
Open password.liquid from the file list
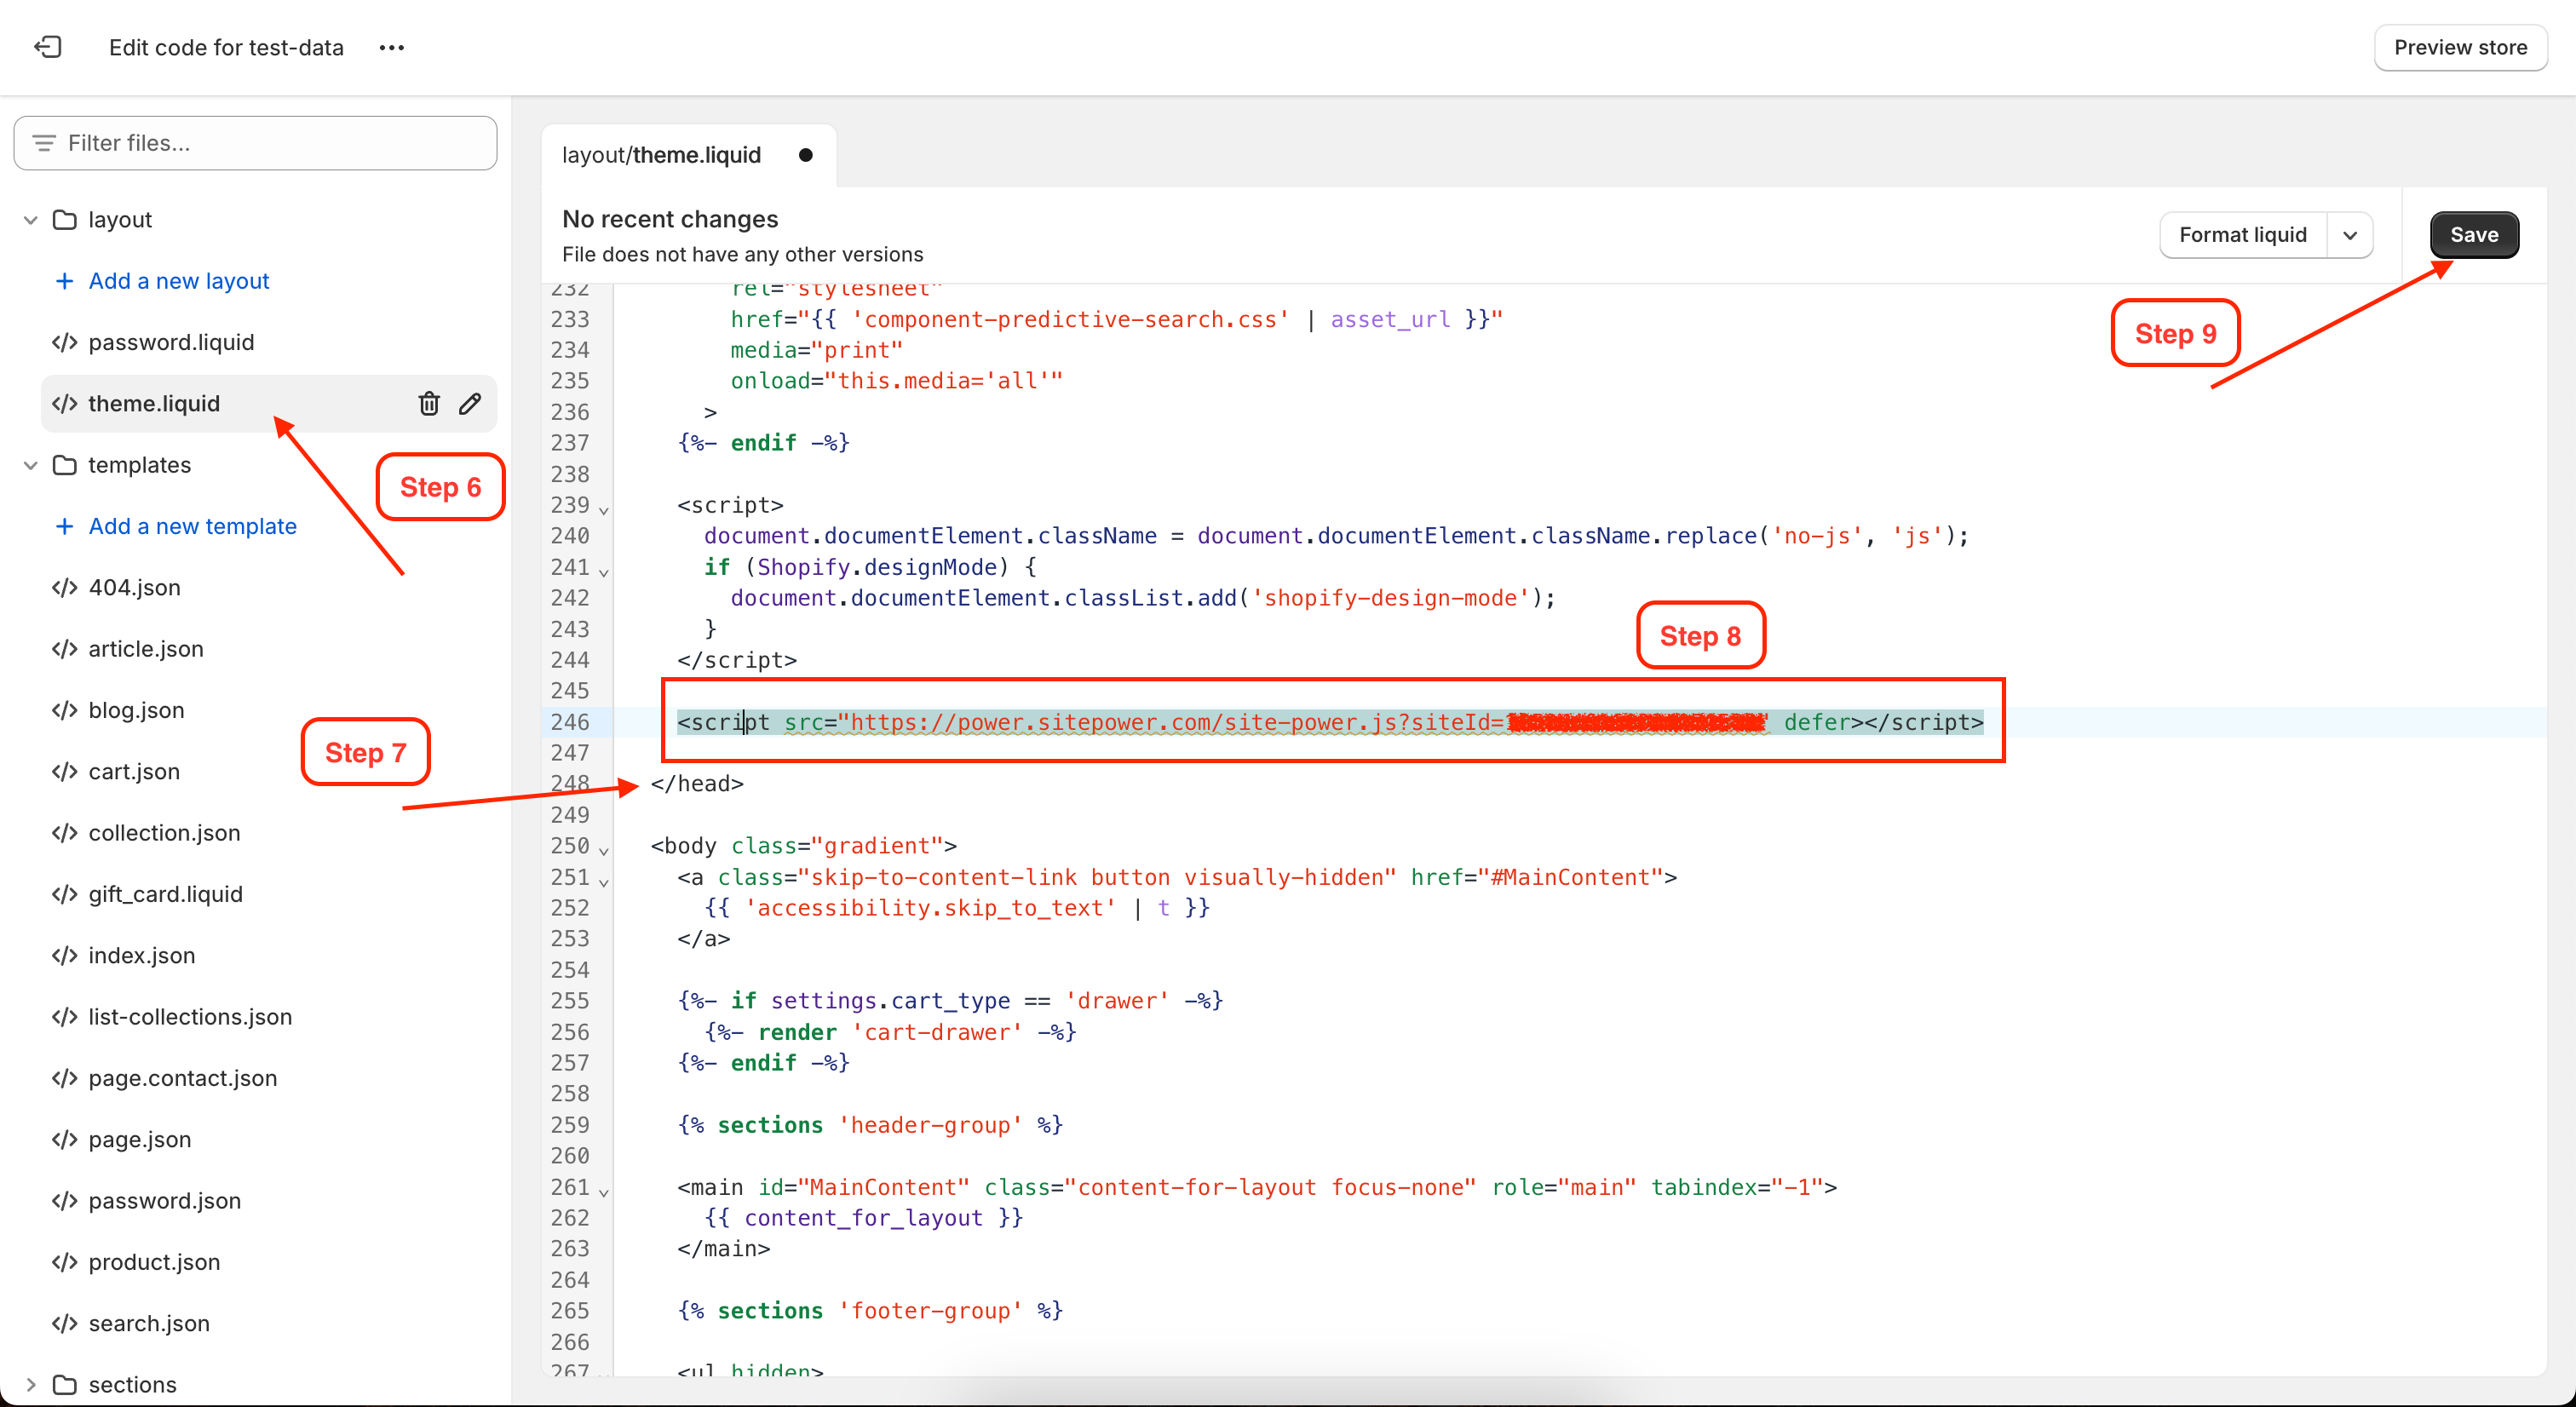coord(171,342)
